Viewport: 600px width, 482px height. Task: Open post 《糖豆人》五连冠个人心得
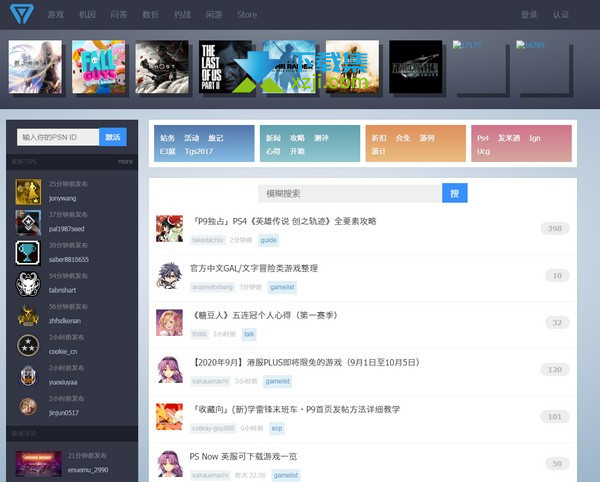tap(264, 315)
